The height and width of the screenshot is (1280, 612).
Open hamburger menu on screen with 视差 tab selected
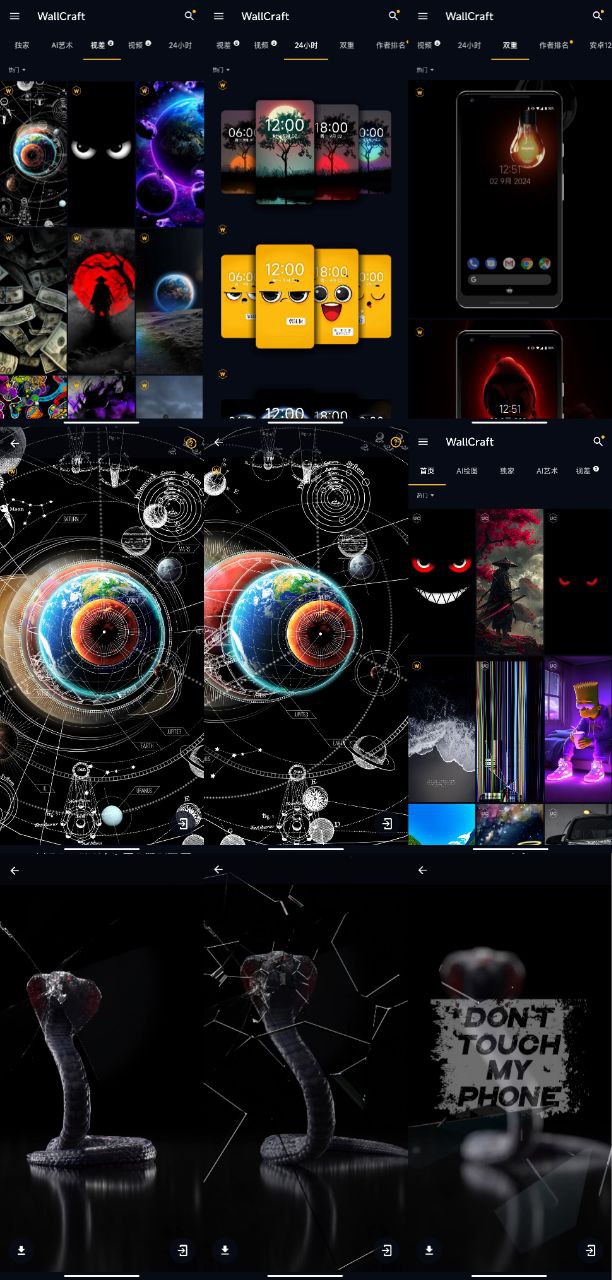click(14, 16)
